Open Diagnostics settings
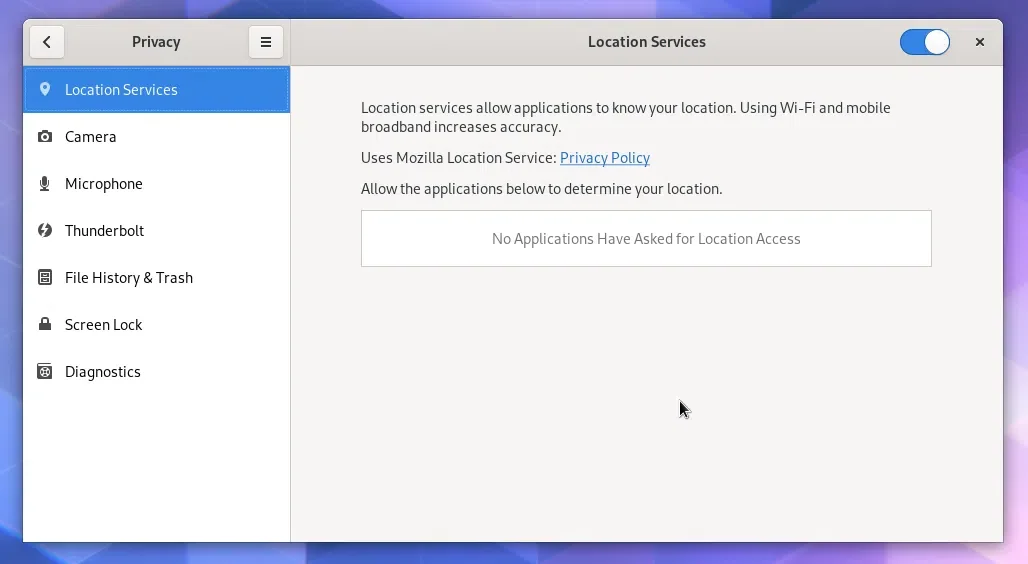Viewport: 1028px width, 564px height. click(156, 372)
